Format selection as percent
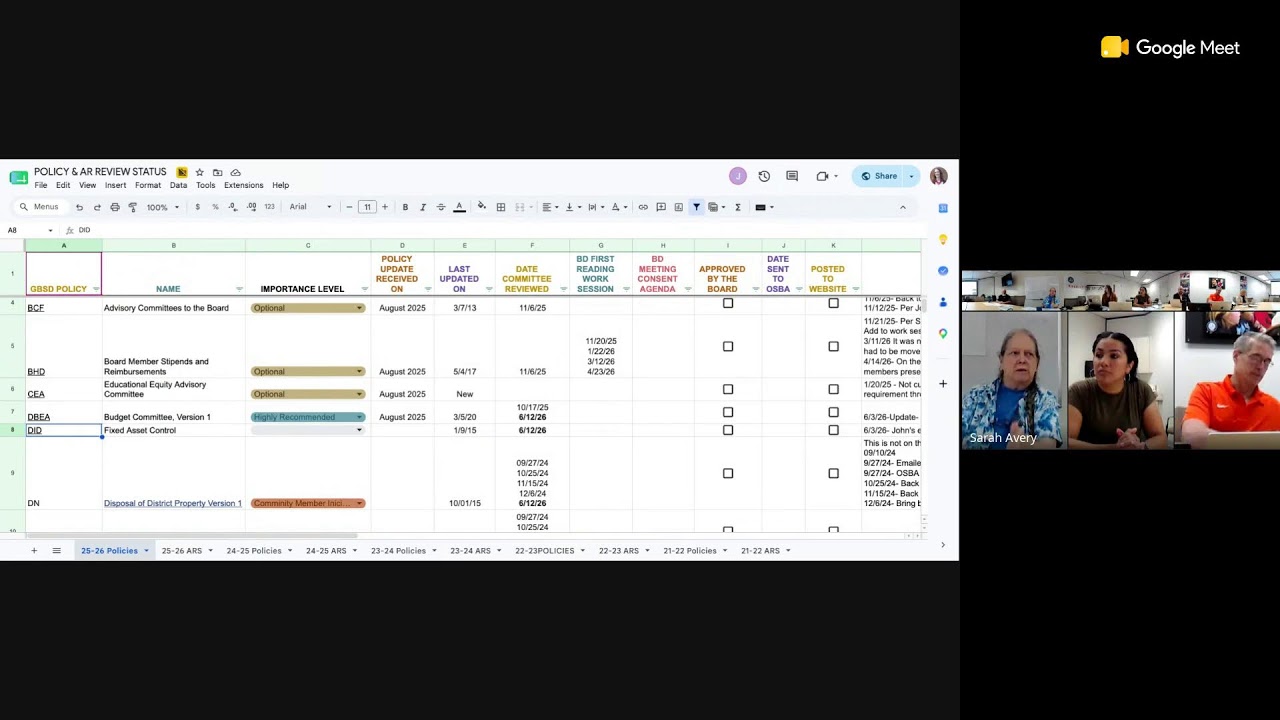Viewport: 1280px width, 720px height. 215,207
